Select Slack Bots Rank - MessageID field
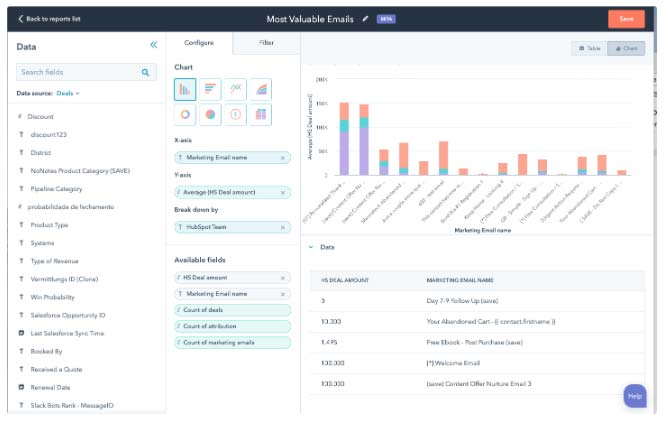668x426 pixels. [72, 406]
